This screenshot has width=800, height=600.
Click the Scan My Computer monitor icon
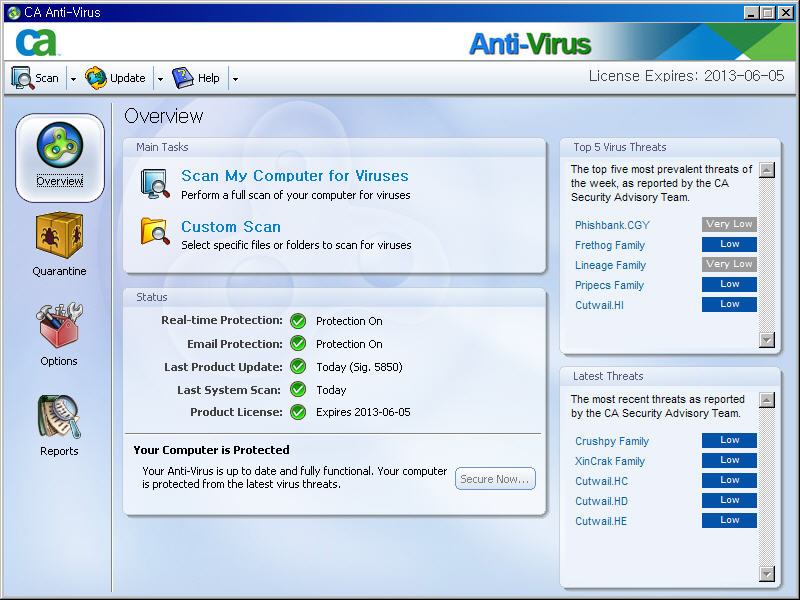pyautogui.click(x=155, y=184)
